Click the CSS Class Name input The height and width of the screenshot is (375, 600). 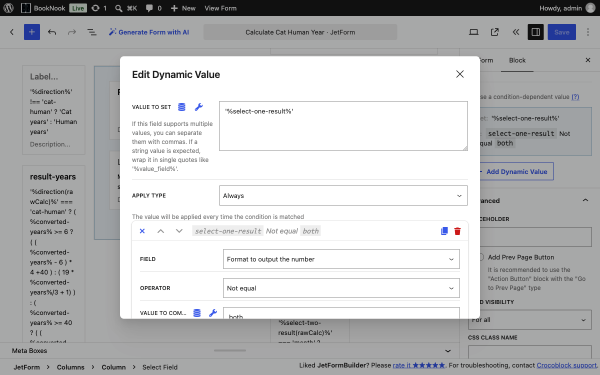point(530,351)
